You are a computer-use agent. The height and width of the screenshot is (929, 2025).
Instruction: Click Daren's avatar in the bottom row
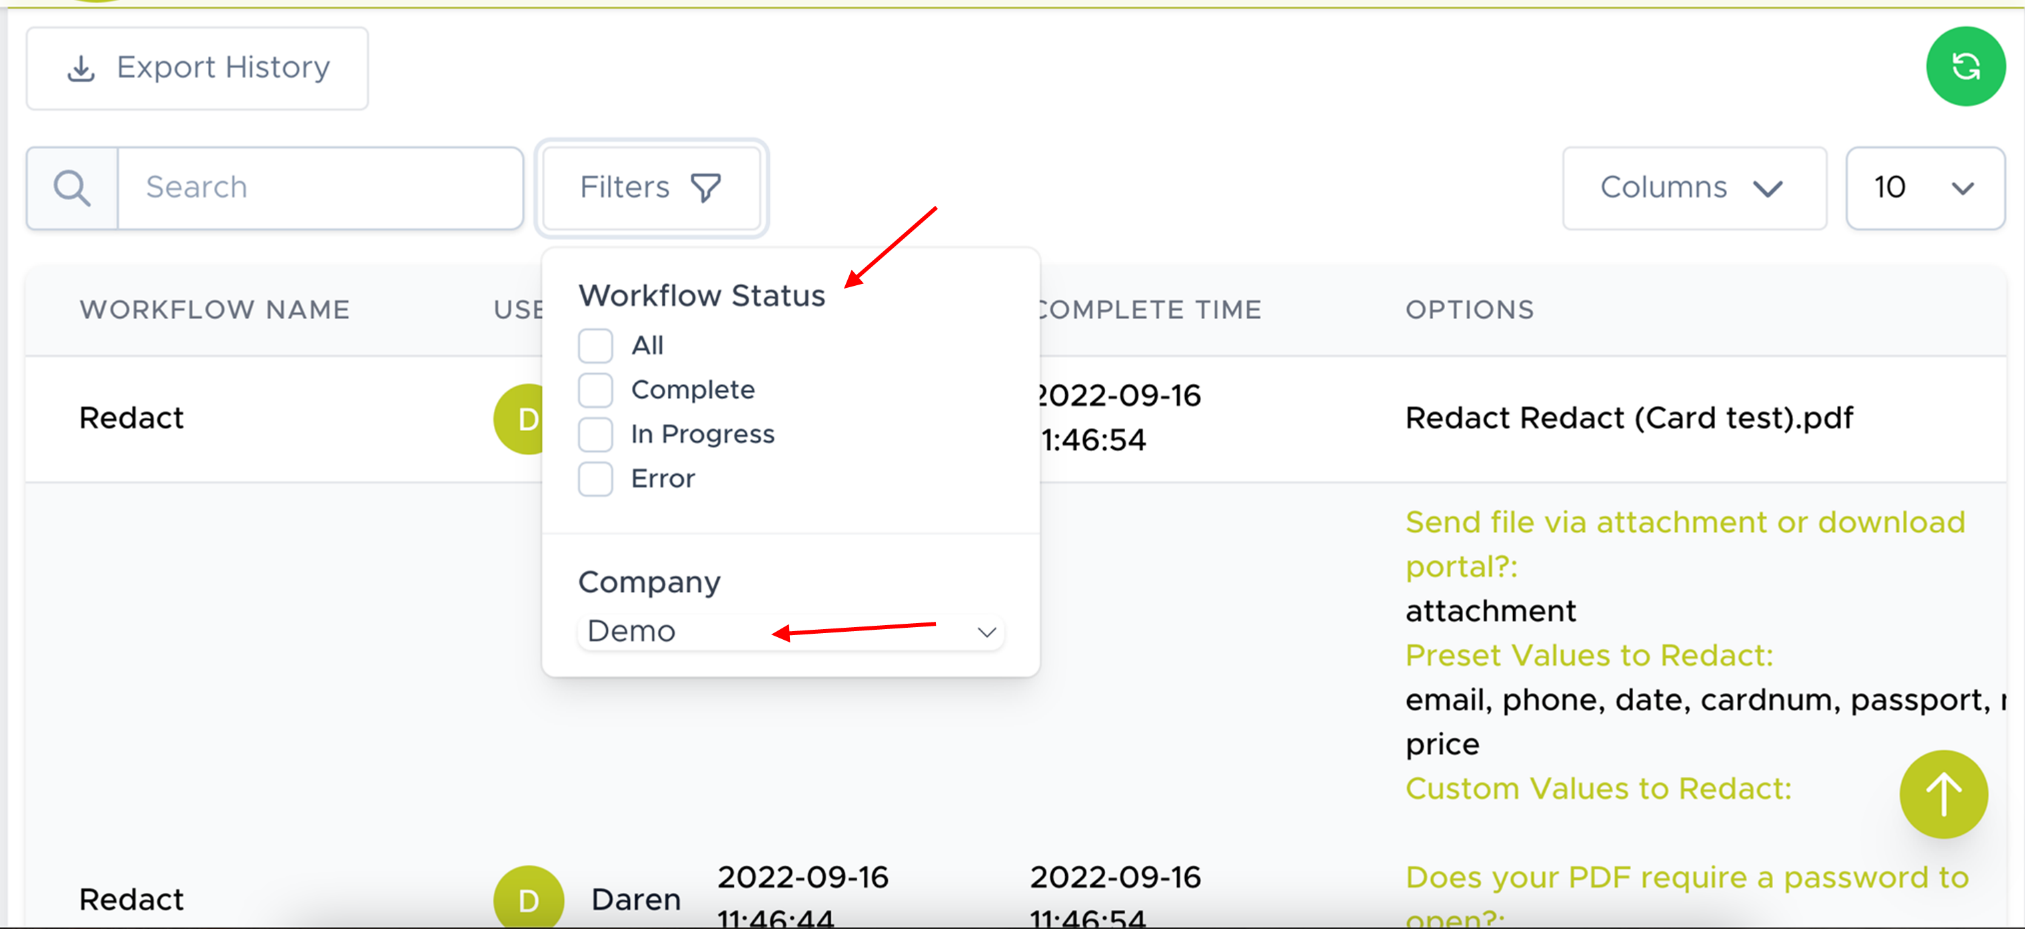click(x=528, y=898)
